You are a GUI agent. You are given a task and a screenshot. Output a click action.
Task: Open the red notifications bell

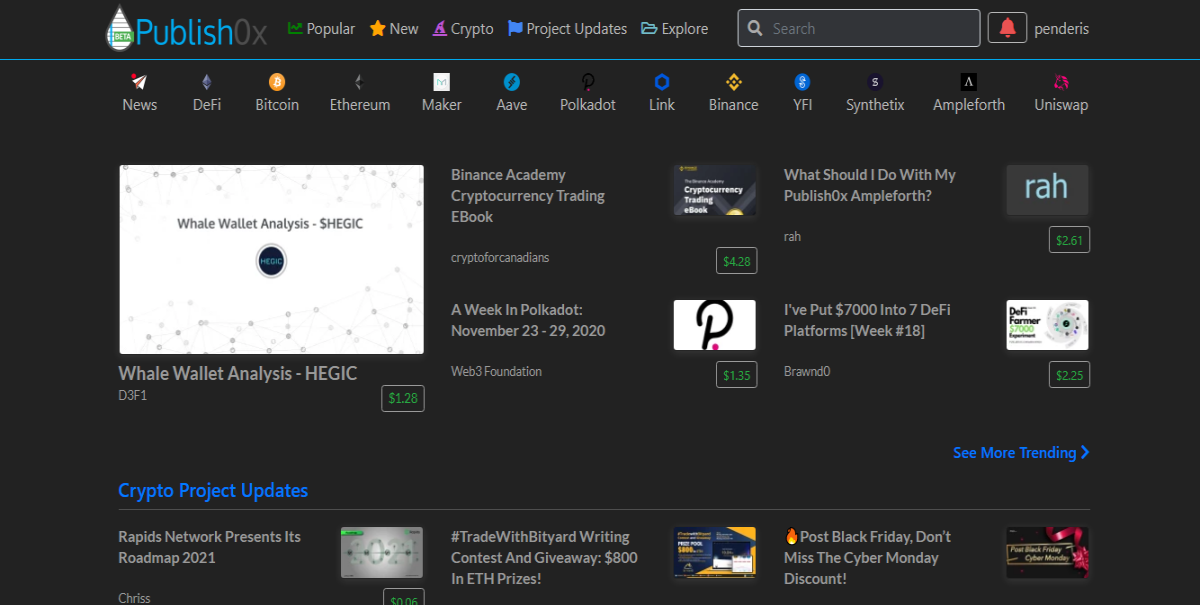point(1007,28)
